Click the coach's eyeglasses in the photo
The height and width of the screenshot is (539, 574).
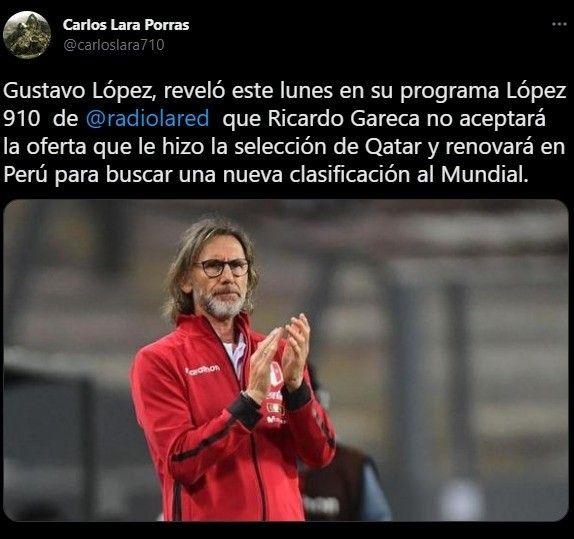pyautogui.click(x=223, y=267)
